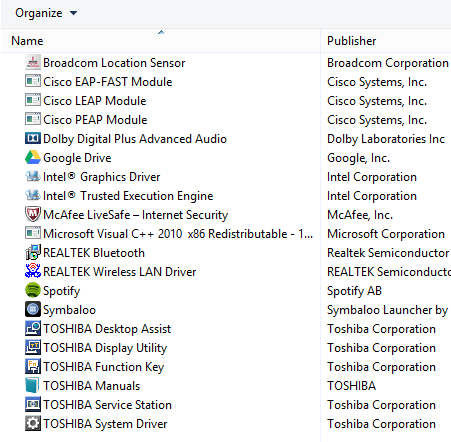The height and width of the screenshot is (442, 451).
Task: Select the REALTEK Bluetooth name
Action: pos(94,253)
